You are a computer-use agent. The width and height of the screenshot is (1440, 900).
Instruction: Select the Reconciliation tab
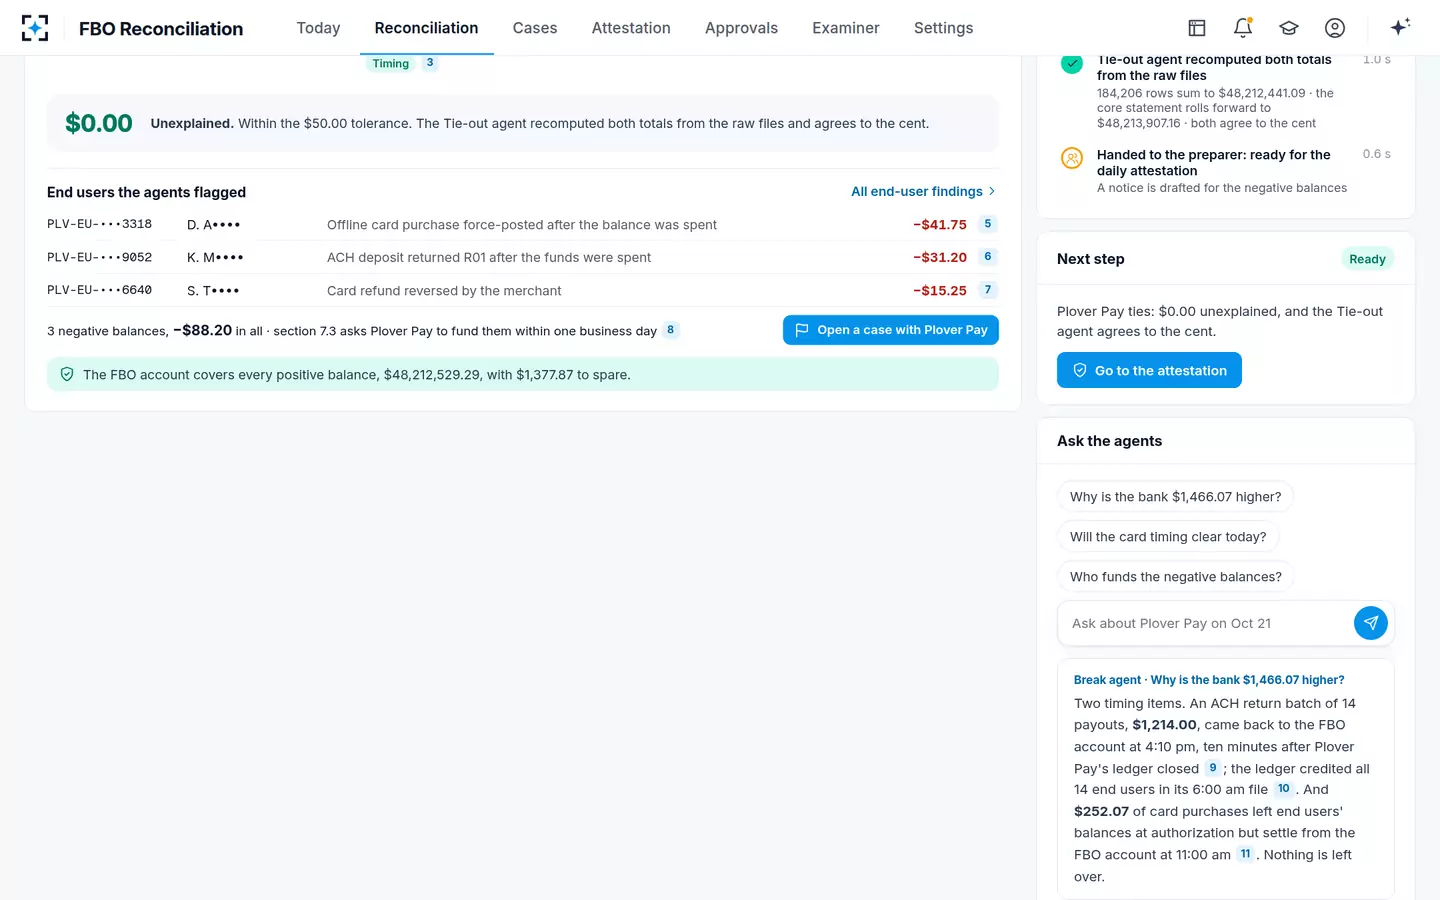(x=426, y=28)
